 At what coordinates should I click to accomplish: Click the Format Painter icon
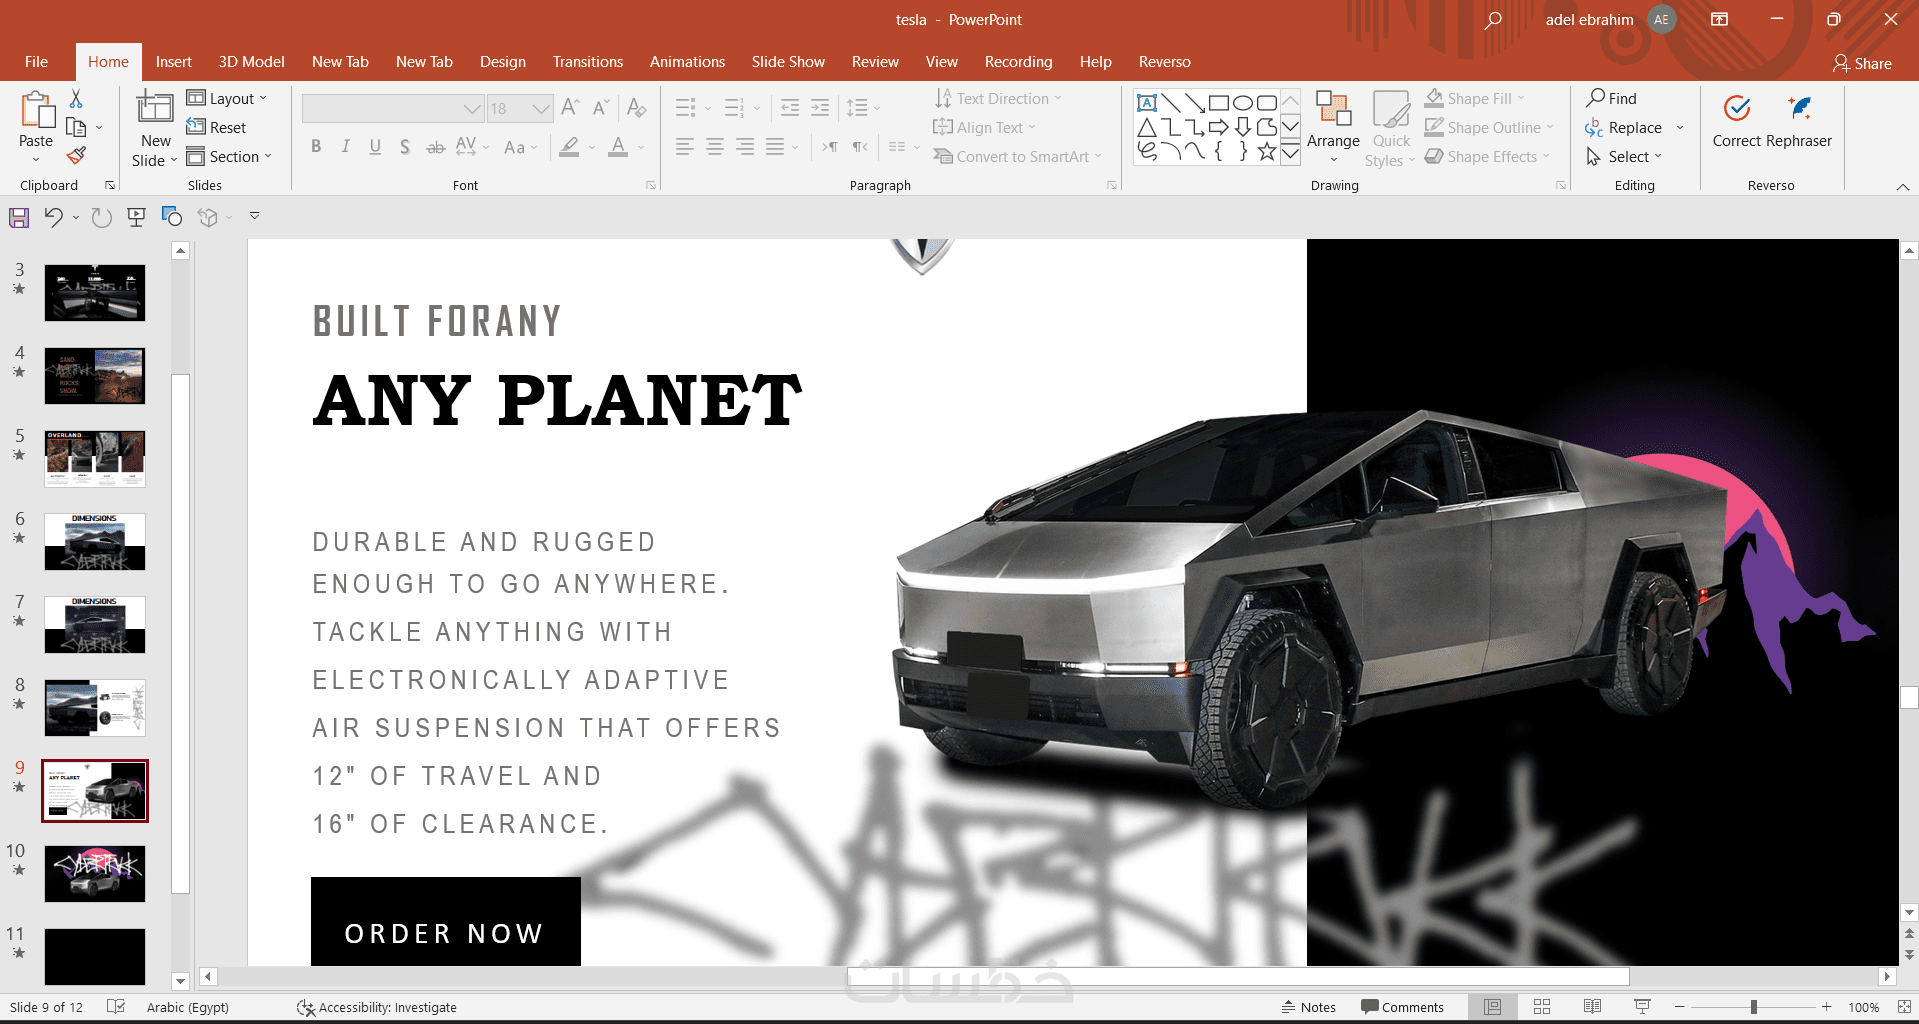click(x=76, y=156)
